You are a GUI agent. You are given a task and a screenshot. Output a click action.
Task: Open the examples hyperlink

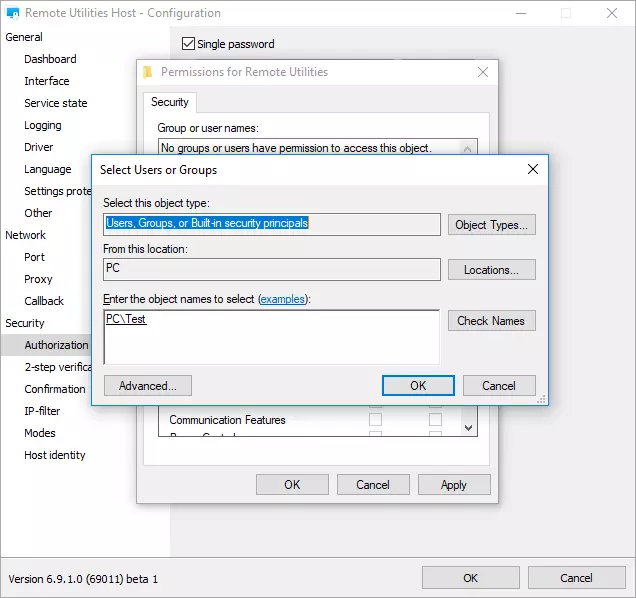[x=283, y=300]
